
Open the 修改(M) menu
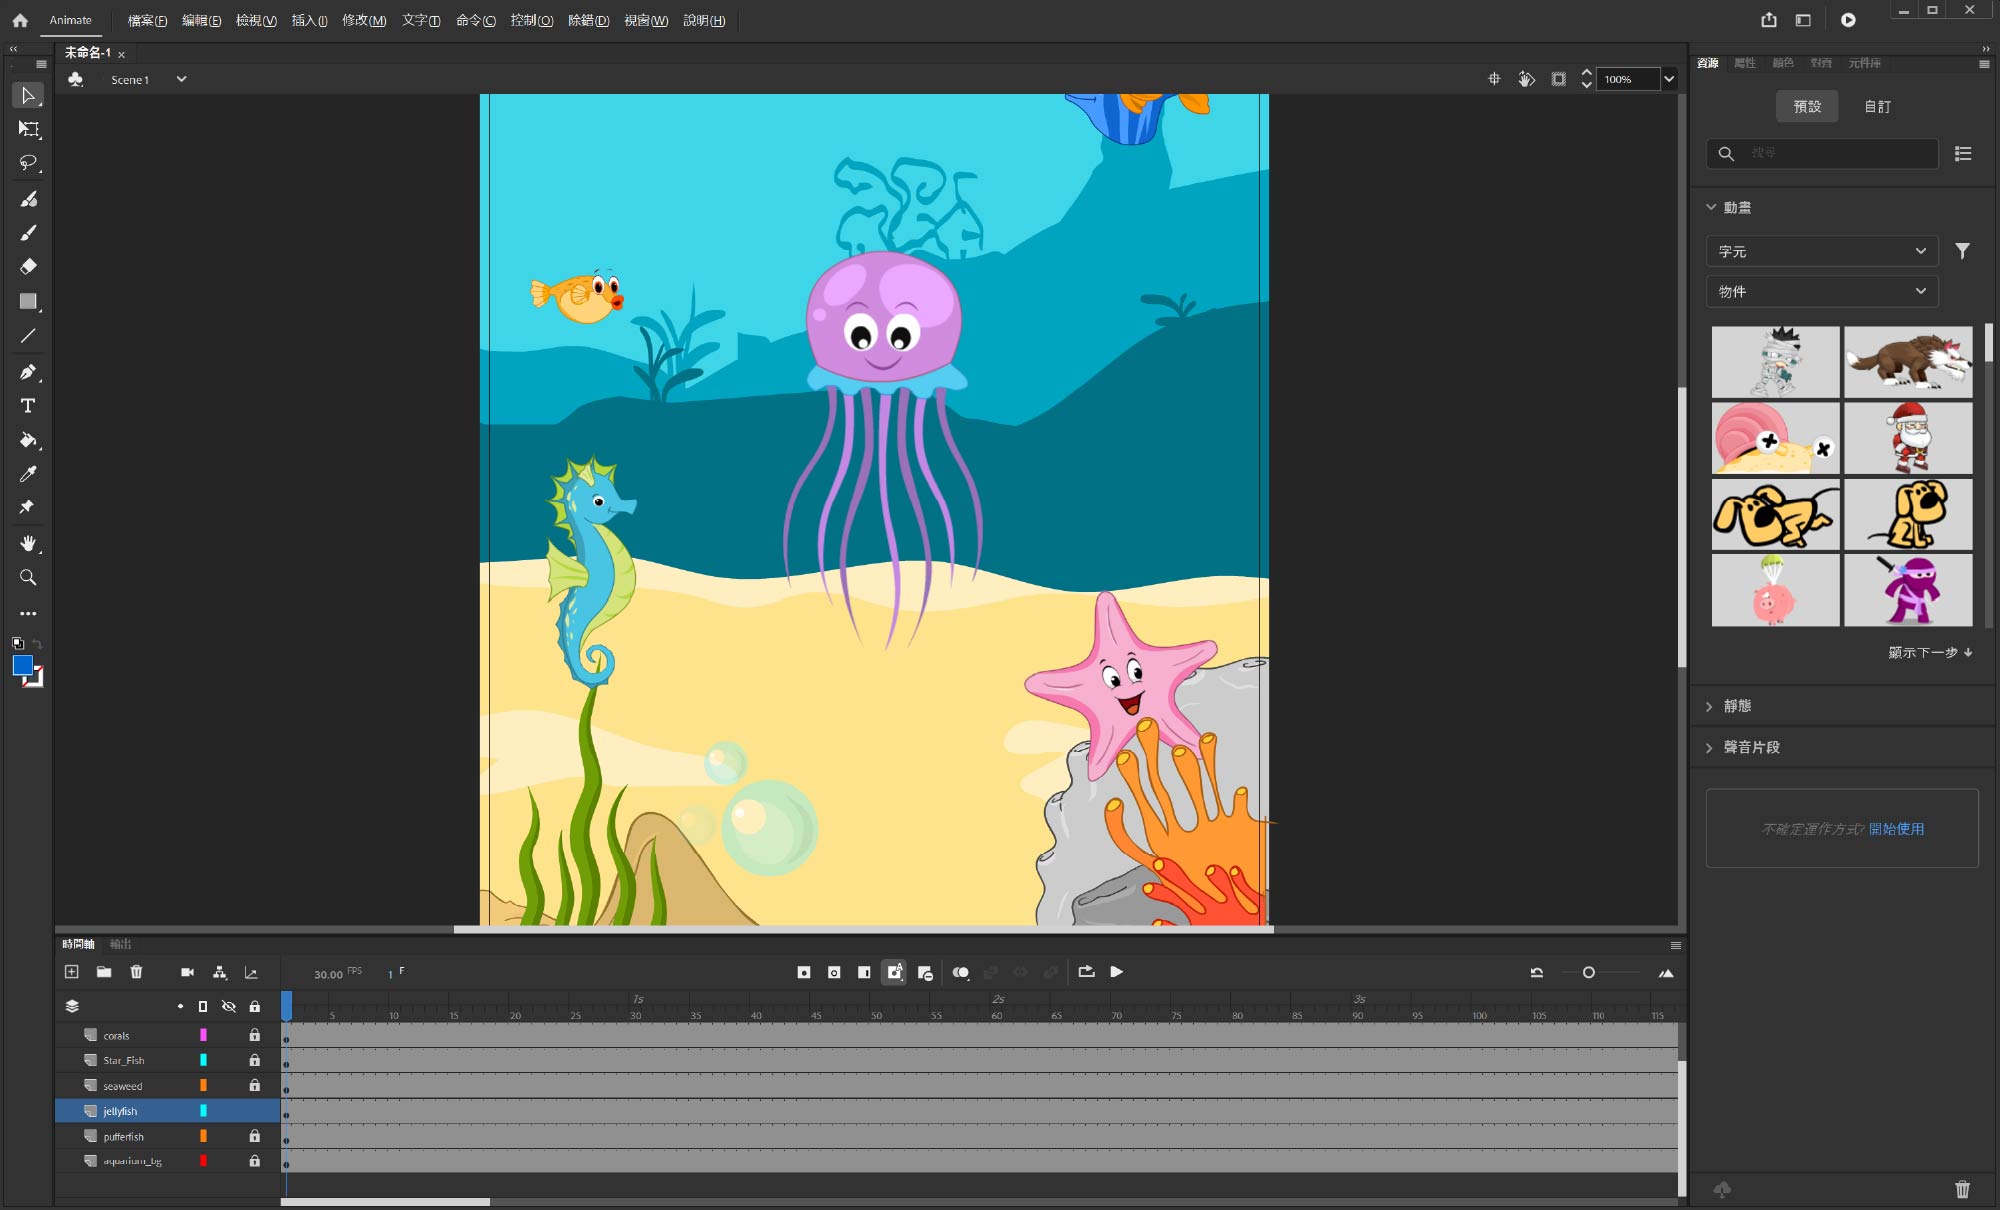coord(364,20)
